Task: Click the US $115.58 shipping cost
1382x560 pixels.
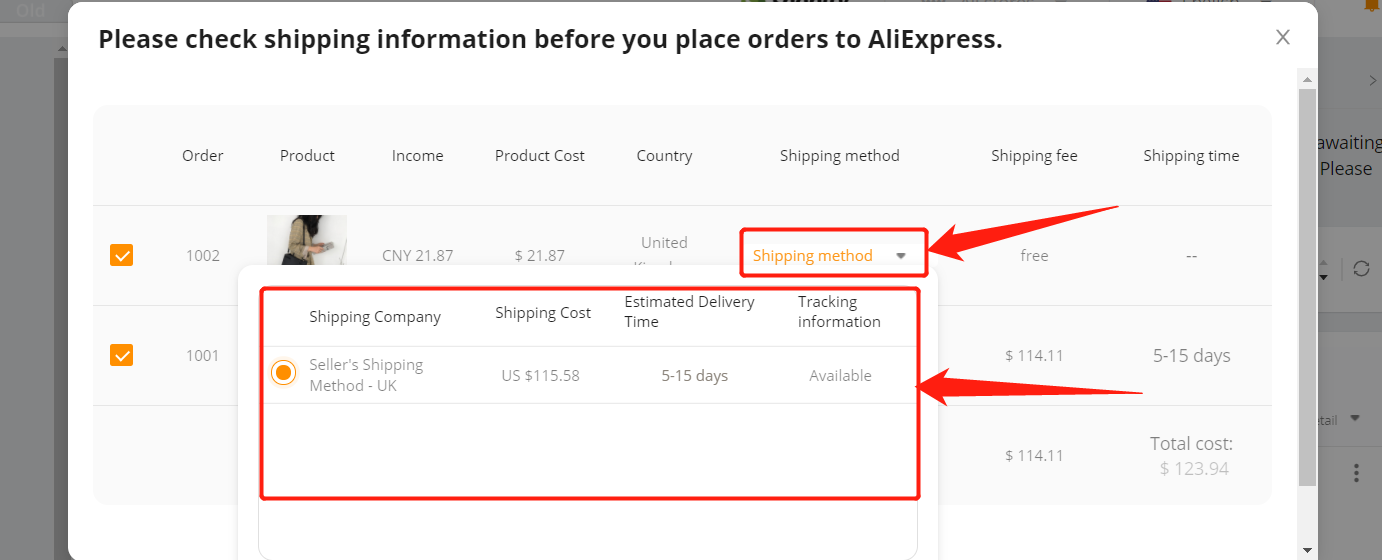Action: (x=540, y=376)
